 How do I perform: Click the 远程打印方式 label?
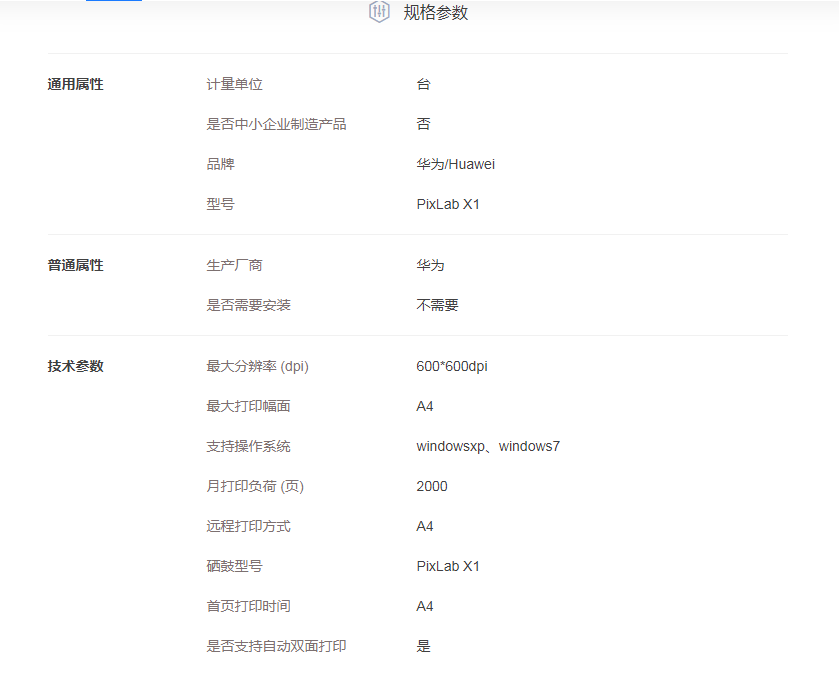(248, 526)
